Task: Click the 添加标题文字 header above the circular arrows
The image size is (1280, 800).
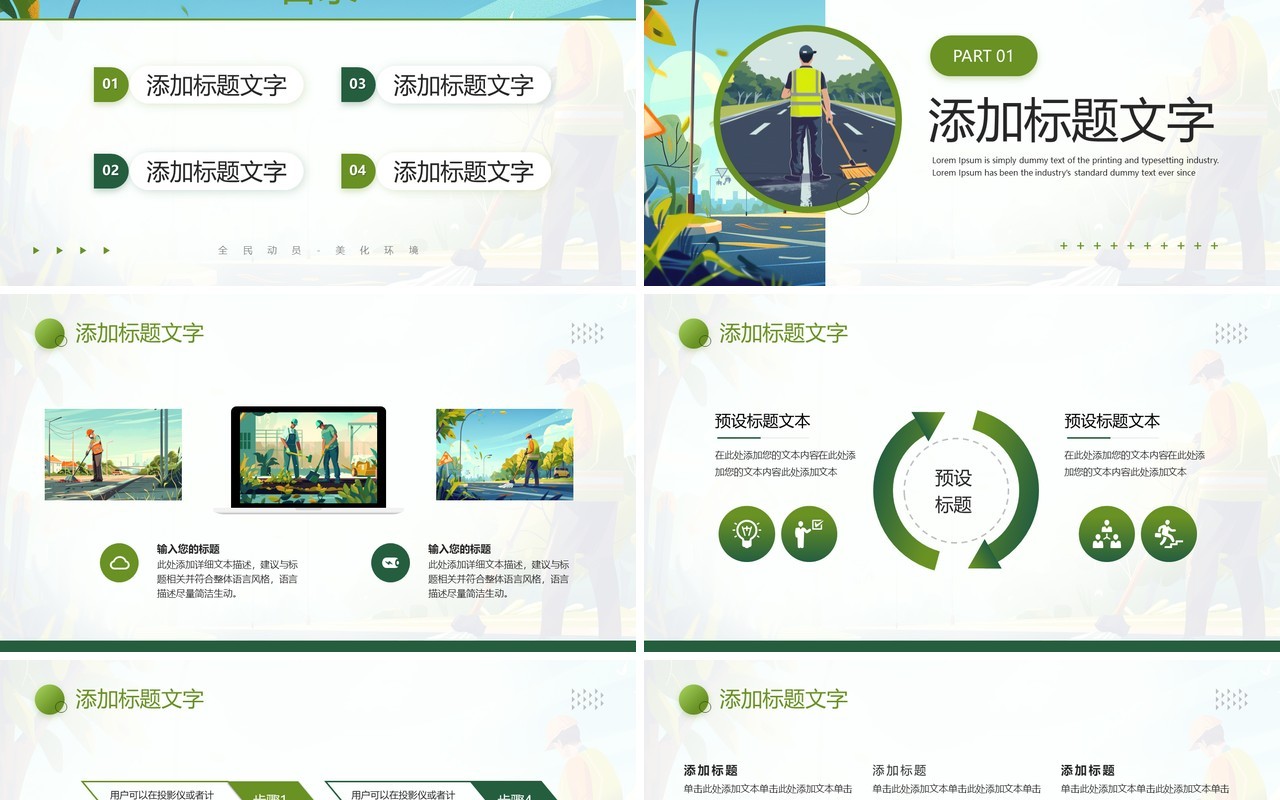Action: (x=783, y=333)
